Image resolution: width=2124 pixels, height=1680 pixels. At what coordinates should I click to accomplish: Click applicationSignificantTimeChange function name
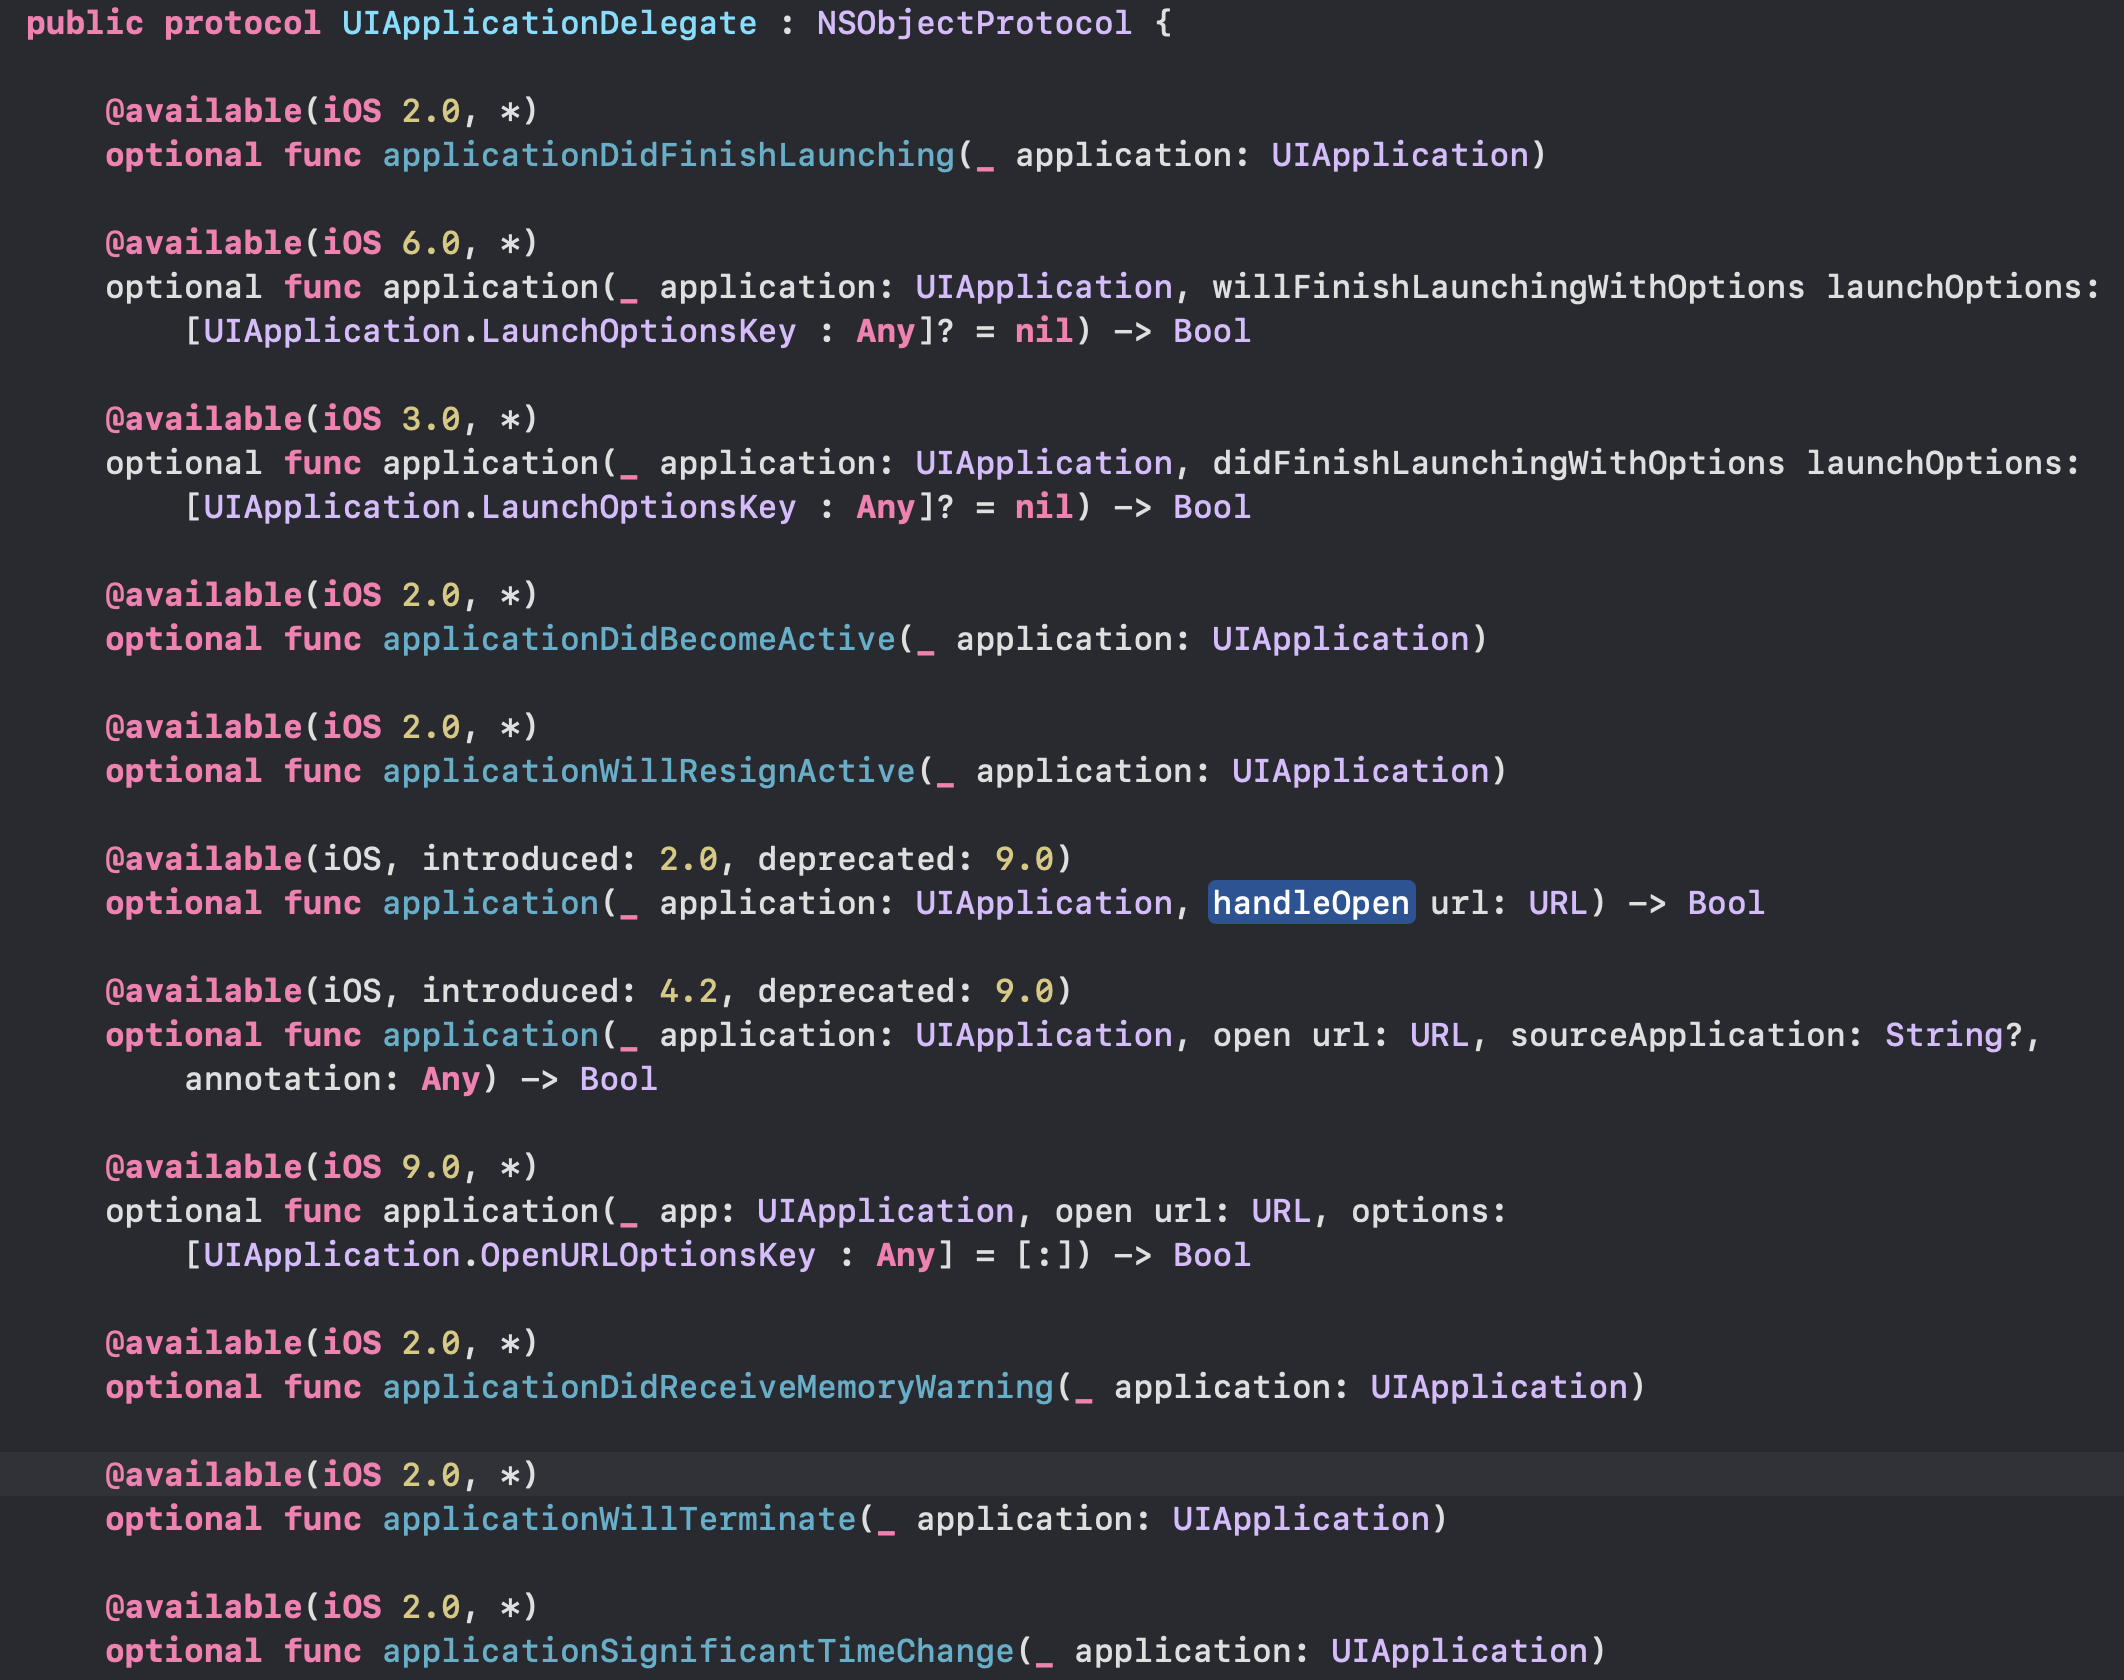(698, 1651)
